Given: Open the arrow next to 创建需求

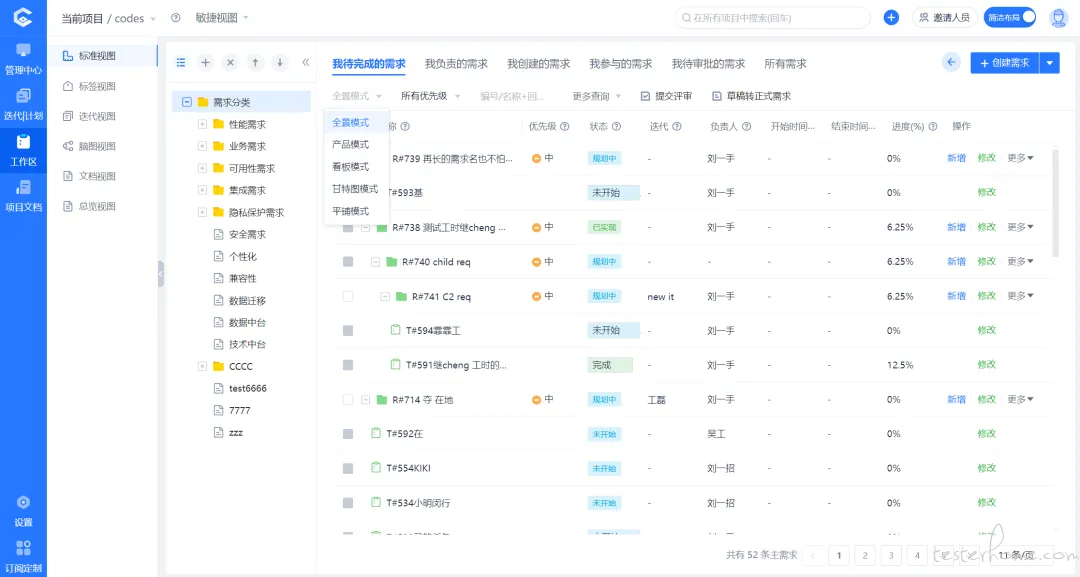Looking at the screenshot, I should pos(1049,63).
